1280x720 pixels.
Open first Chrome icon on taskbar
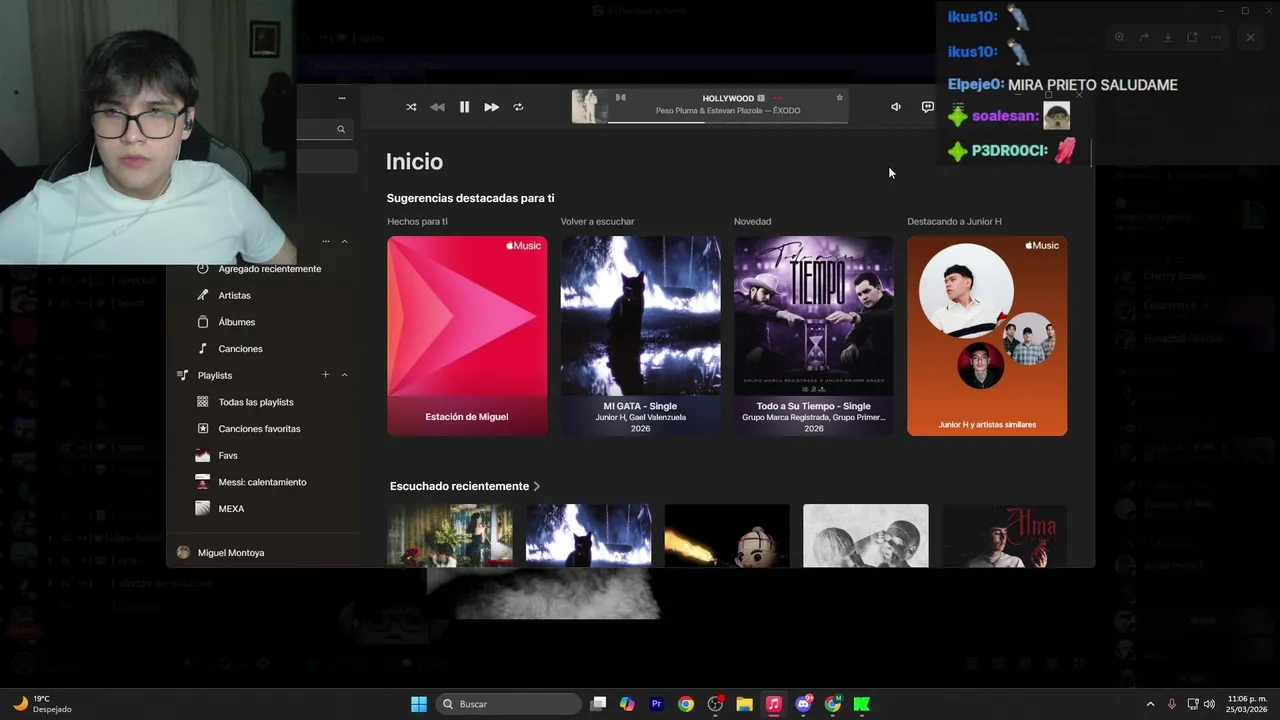(x=685, y=704)
